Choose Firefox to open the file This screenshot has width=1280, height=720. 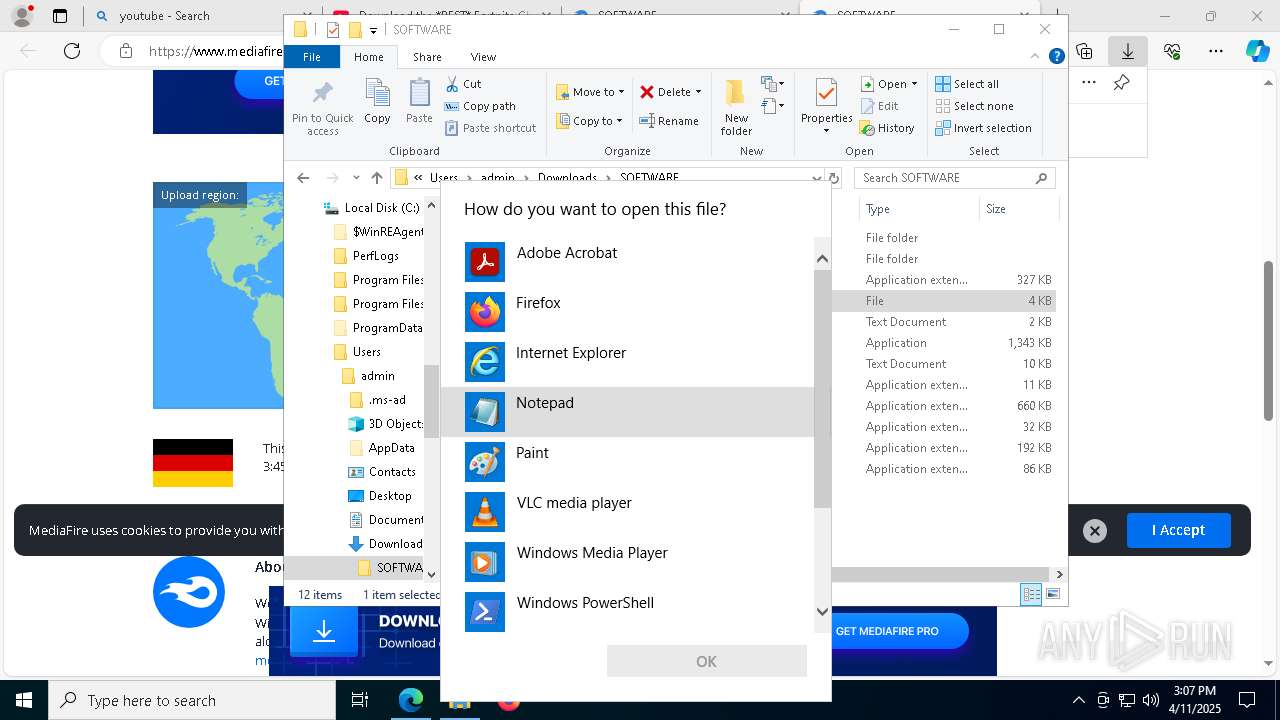point(627,312)
